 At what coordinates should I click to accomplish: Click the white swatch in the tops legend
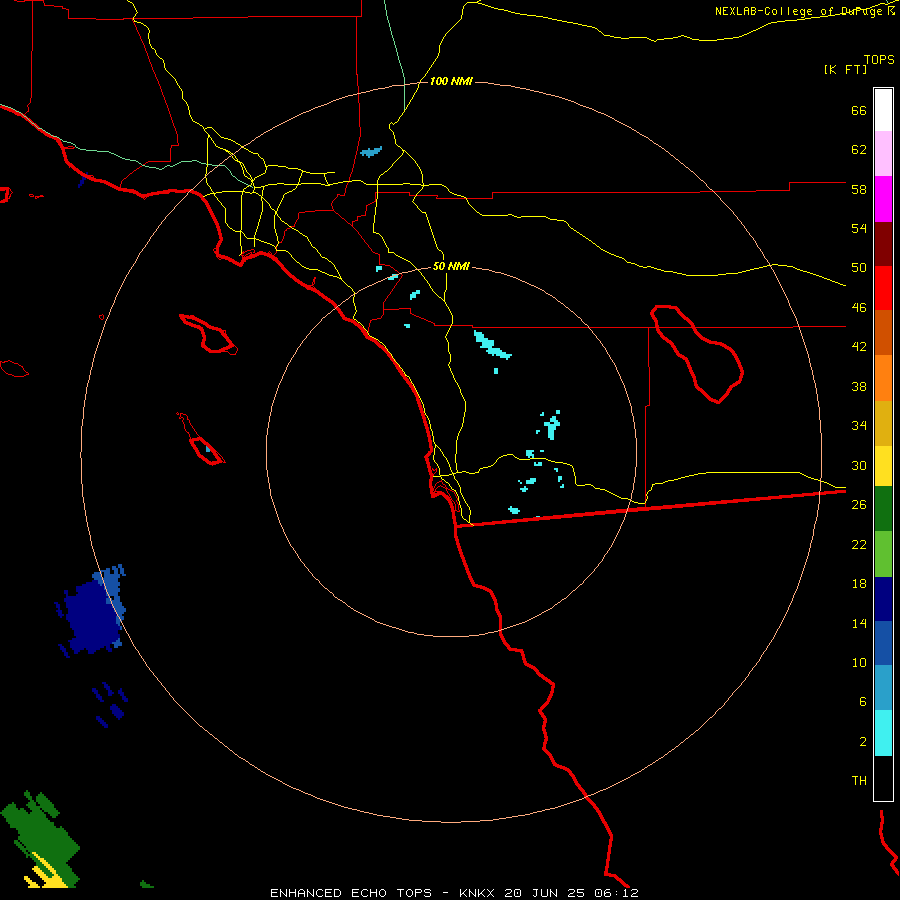click(883, 110)
